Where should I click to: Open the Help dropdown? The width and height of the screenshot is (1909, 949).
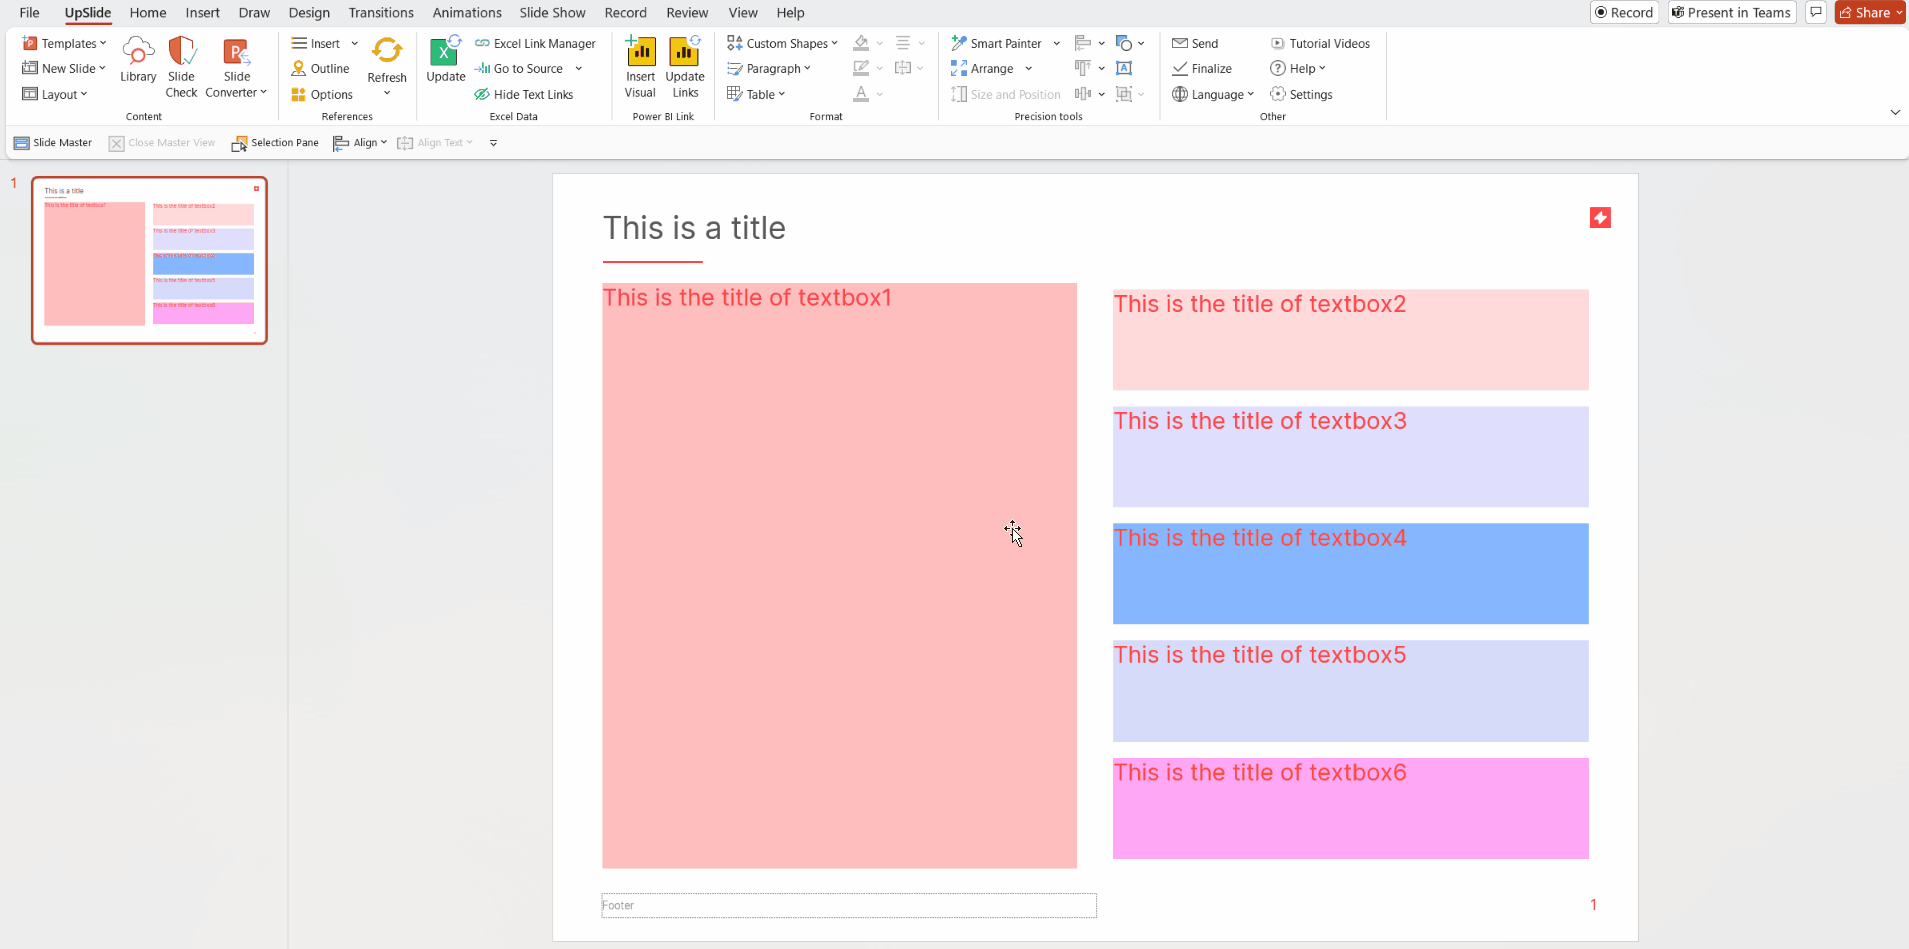click(x=1298, y=69)
